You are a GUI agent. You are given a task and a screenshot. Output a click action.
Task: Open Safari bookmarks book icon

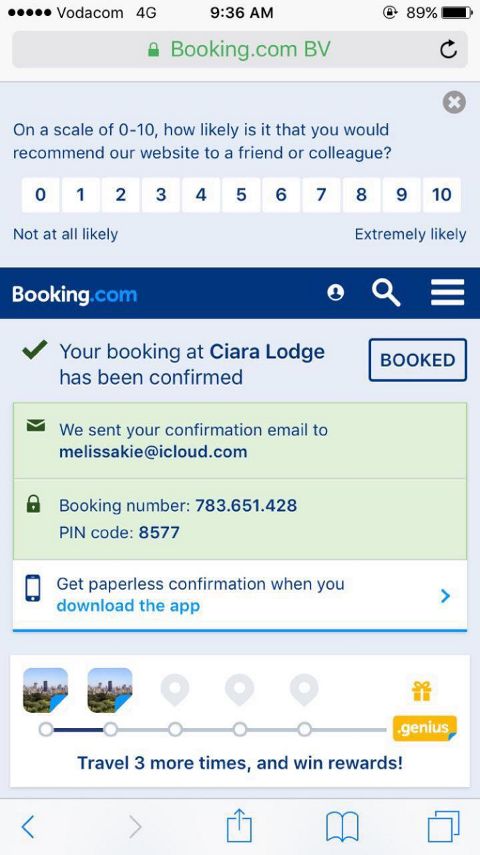(x=342, y=827)
